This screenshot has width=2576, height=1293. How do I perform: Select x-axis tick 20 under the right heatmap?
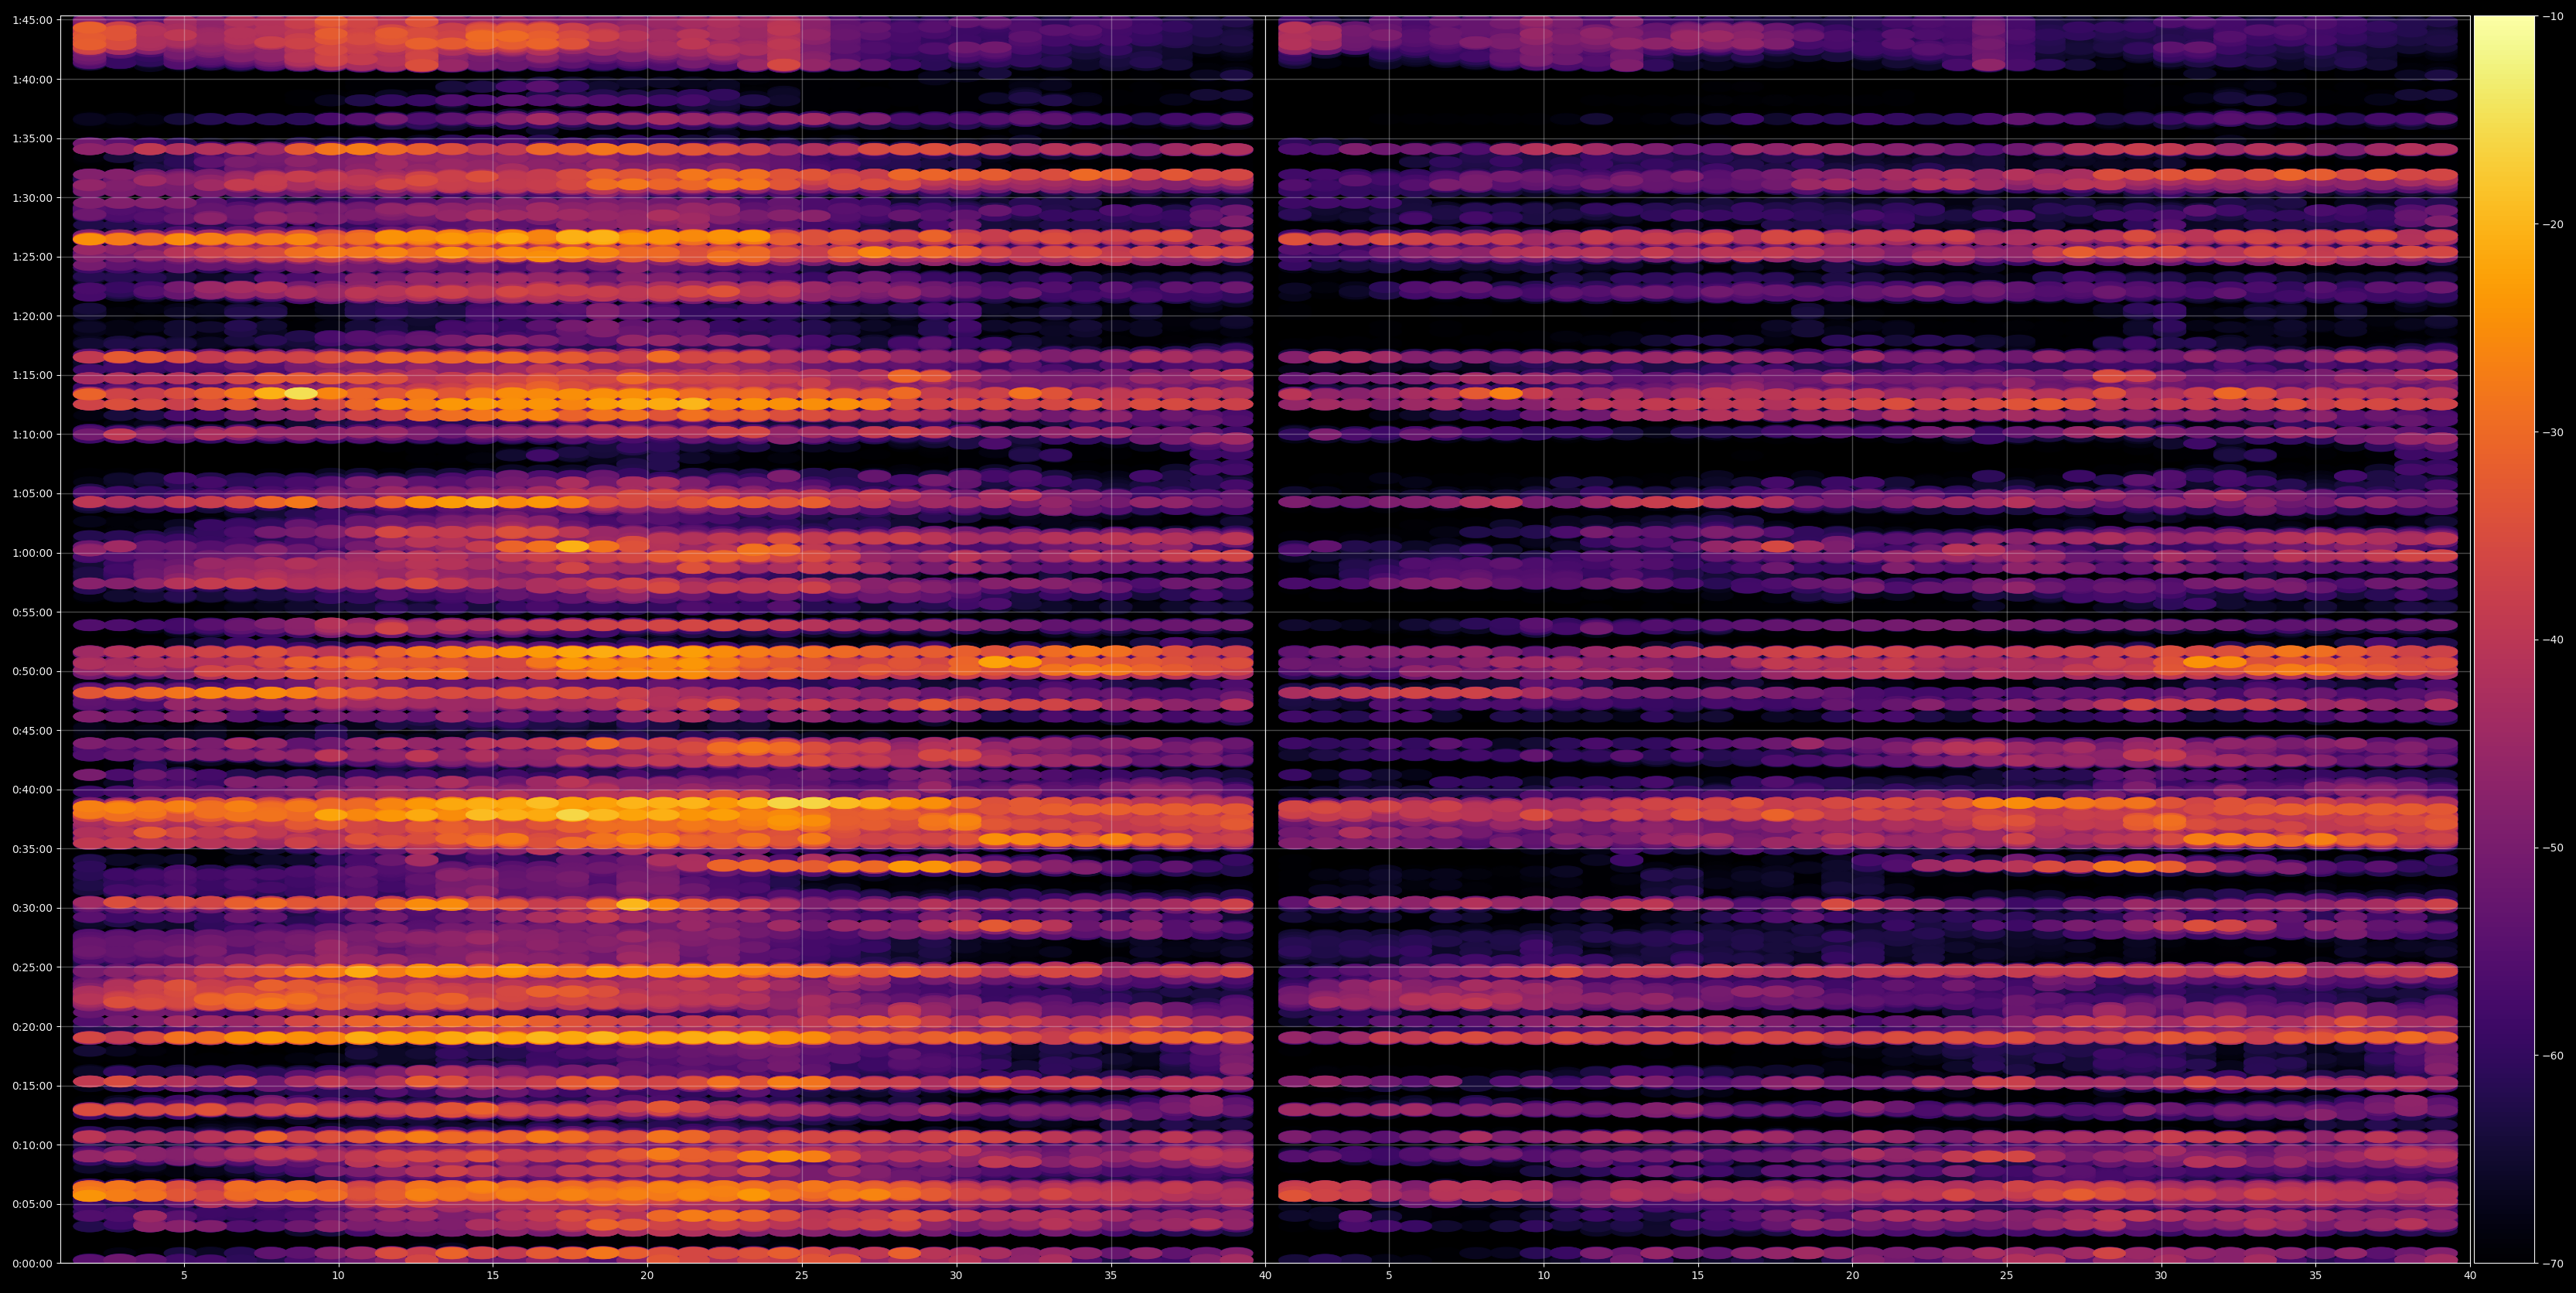[x=1852, y=1275]
